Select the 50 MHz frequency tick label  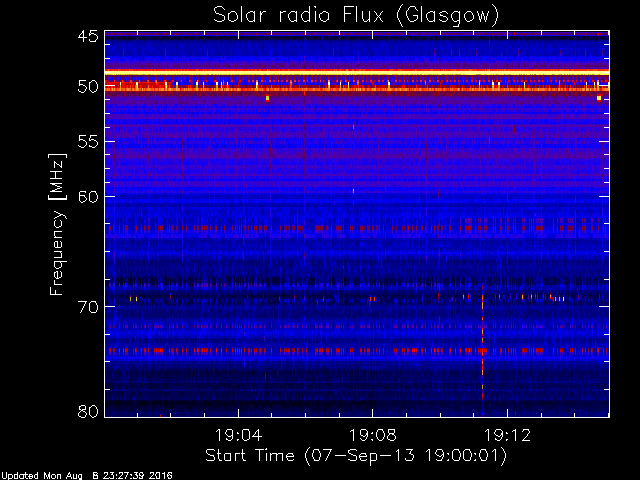coord(88,87)
